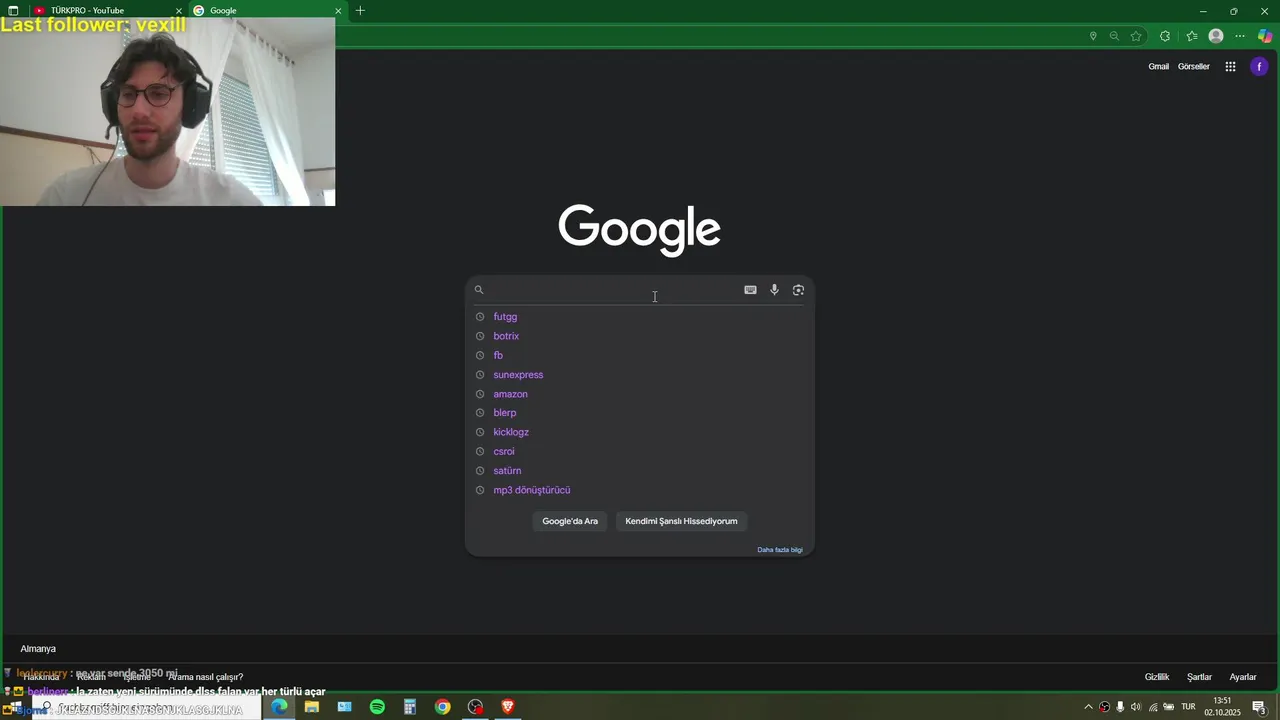The width and height of the screenshot is (1280, 720).
Task: Open the Görseller link
Action: point(1194,67)
